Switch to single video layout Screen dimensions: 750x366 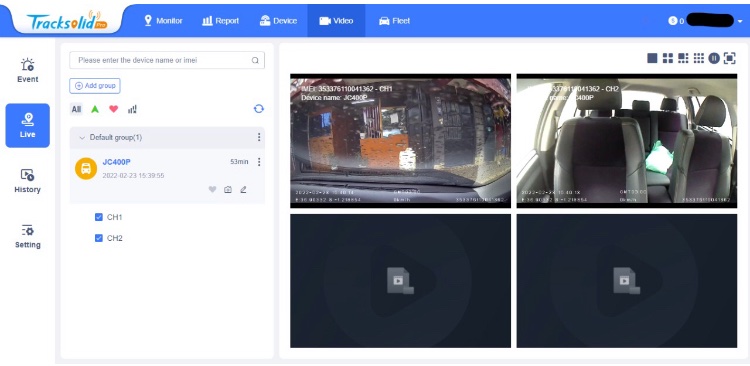click(x=652, y=58)
